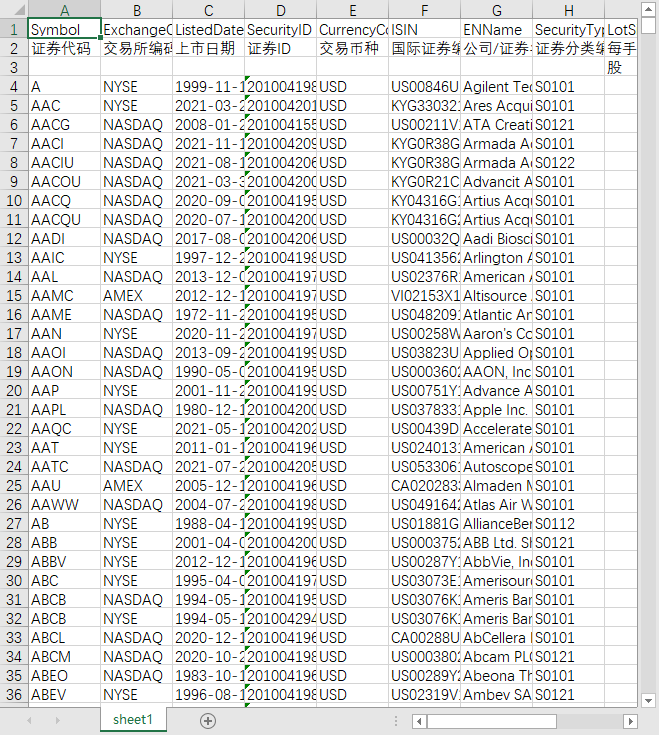Click the horizontal scrollbar thumb
This screenshot has width=659, height=735.
492,721
